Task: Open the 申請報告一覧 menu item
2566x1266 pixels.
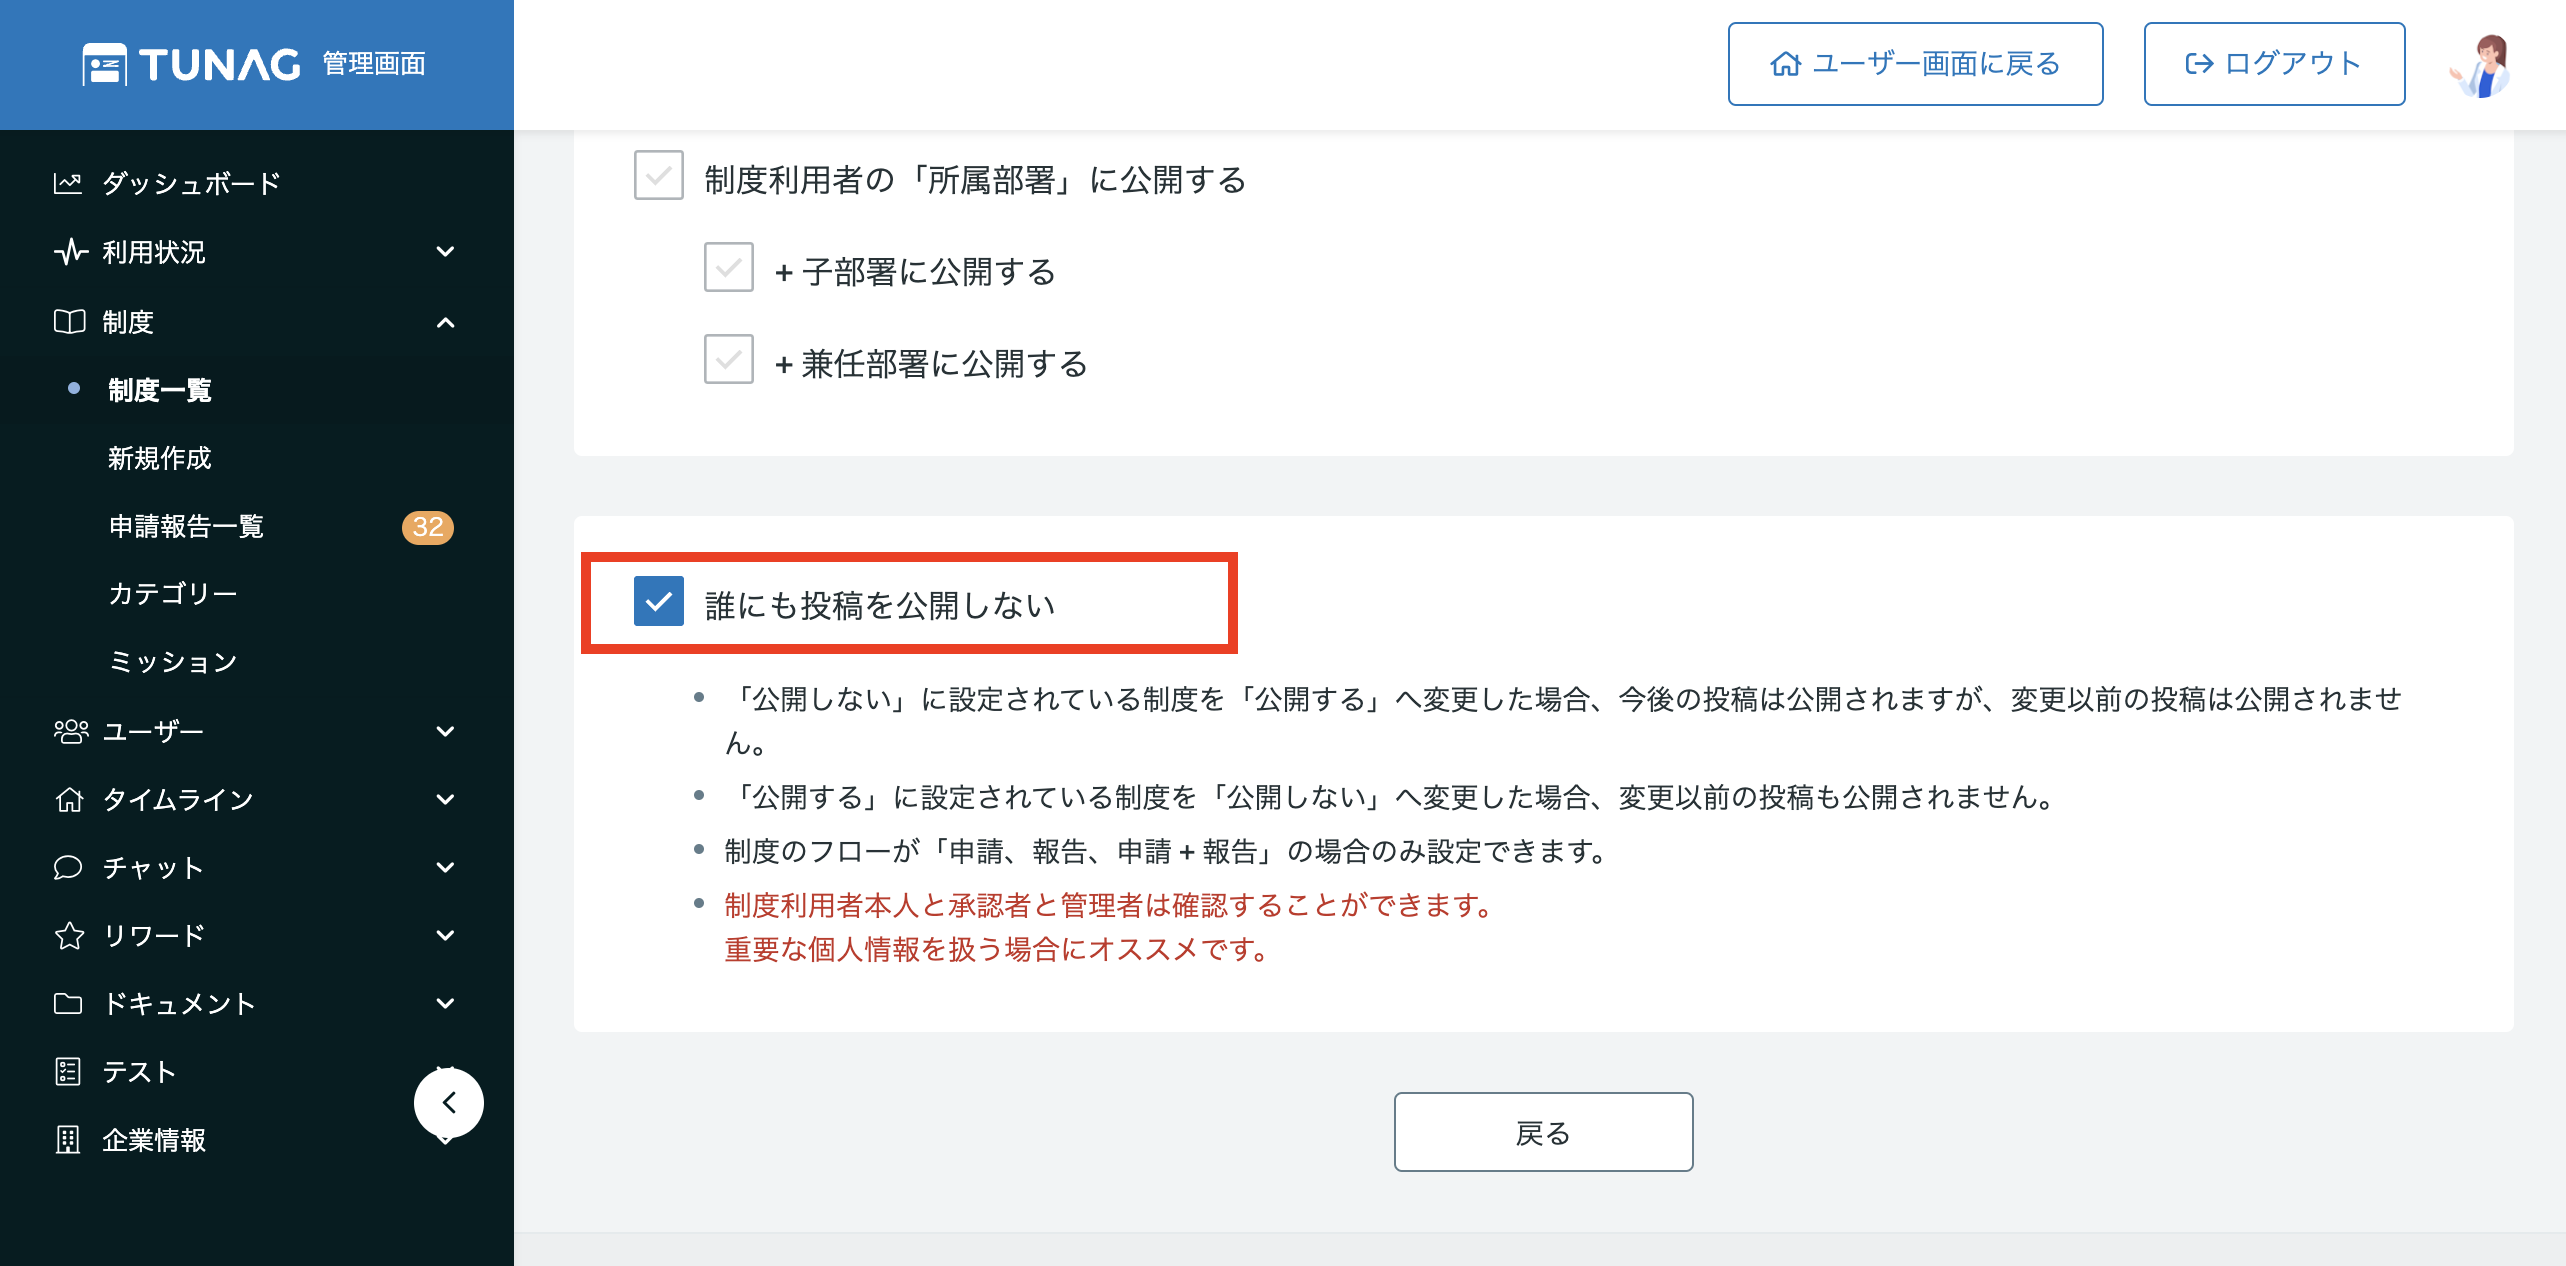Action: pos(186,526)
